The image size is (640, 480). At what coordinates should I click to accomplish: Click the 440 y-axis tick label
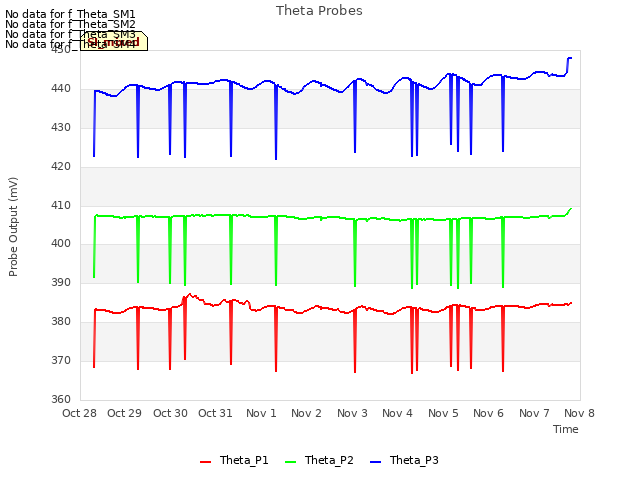coord(61,89)
